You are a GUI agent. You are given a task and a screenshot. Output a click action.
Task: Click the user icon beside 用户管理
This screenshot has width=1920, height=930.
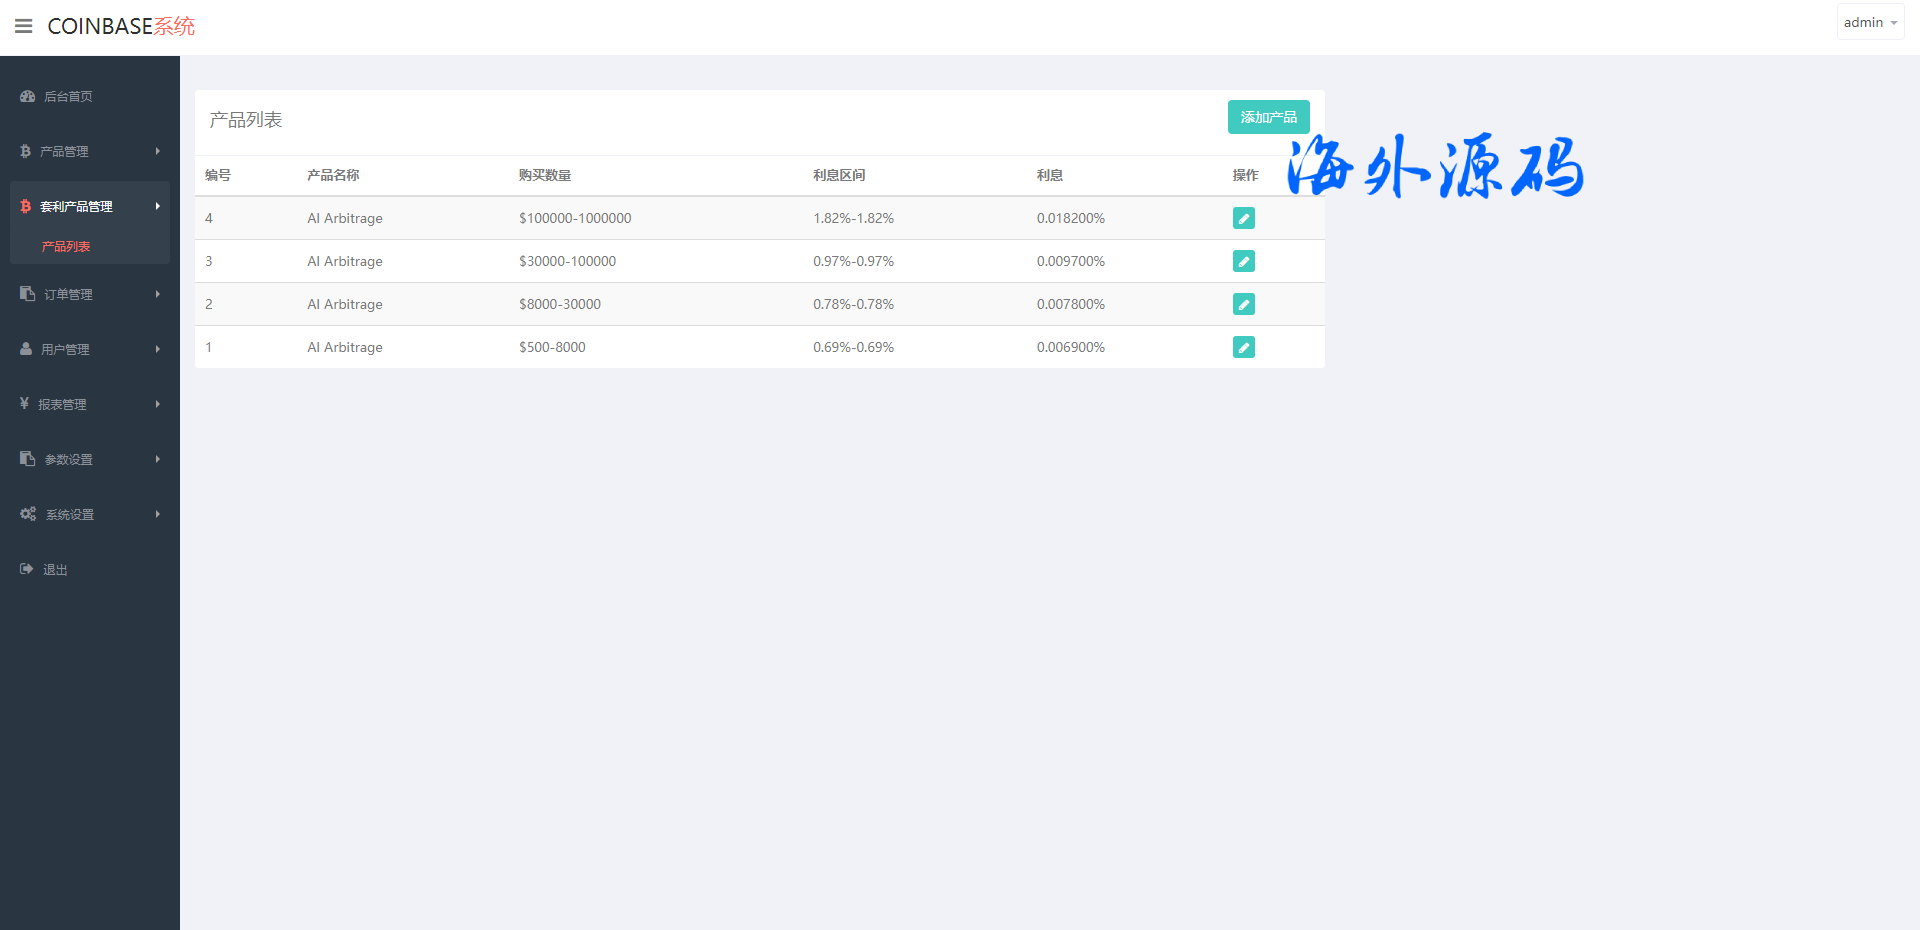[26, 349]
